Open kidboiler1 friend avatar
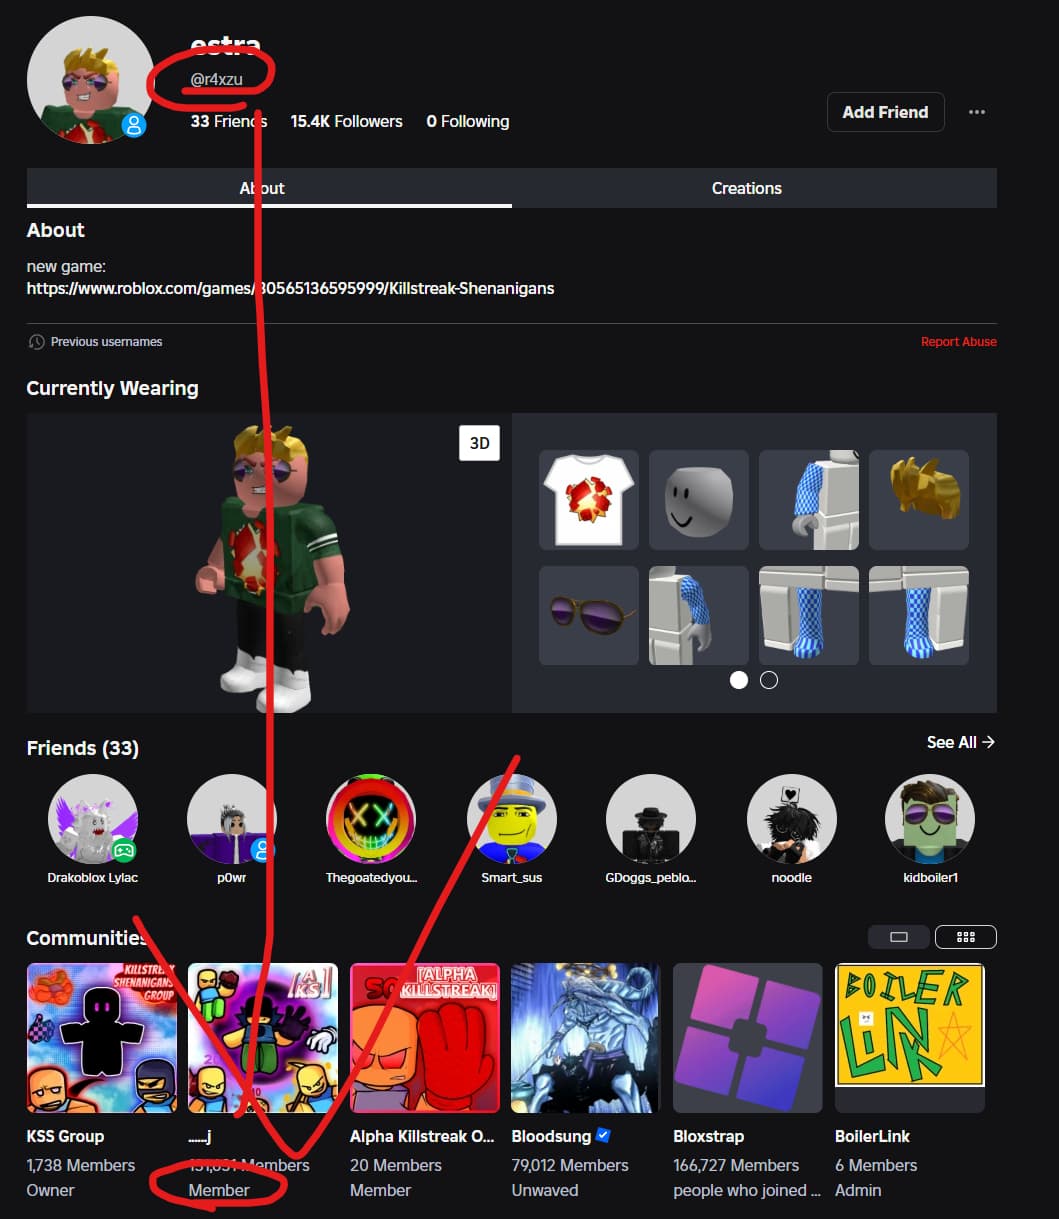Viewport: 1059px width, 1219px height. tap(930, 819)
